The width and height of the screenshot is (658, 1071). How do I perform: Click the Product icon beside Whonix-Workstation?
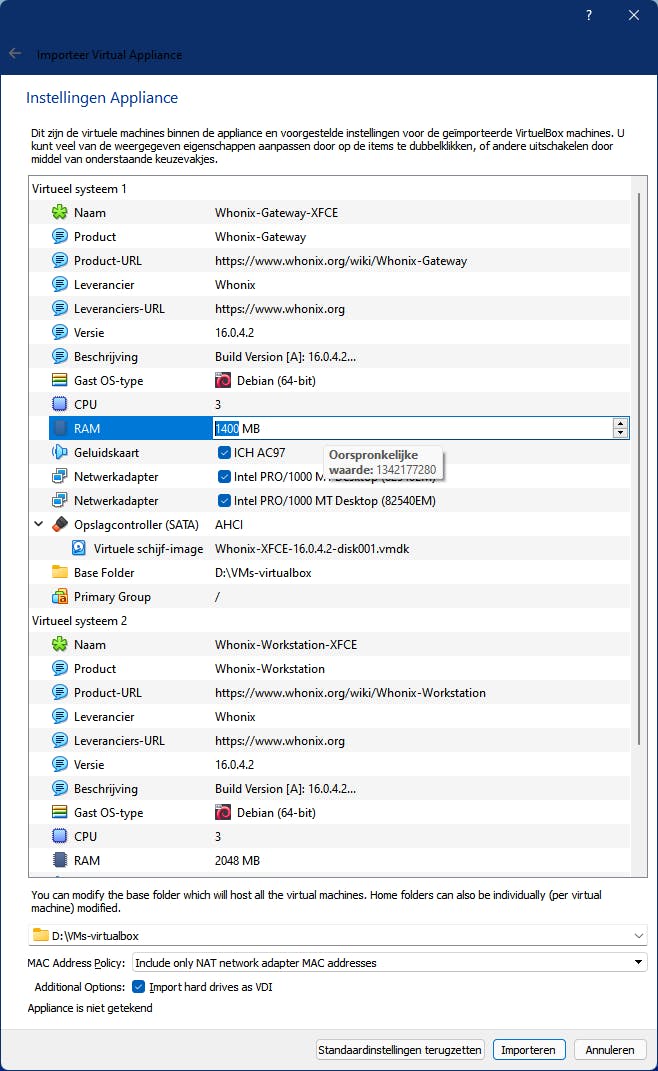click(60, 668)
